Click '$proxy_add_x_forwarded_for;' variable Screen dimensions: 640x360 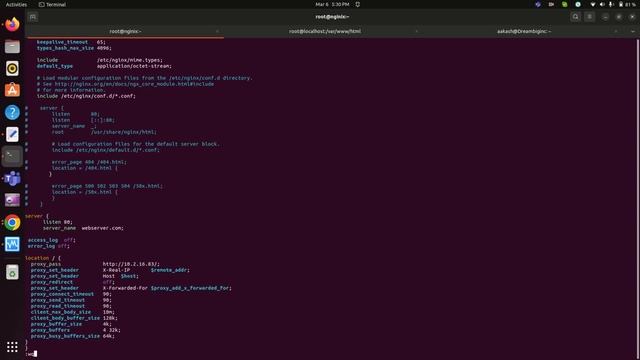[191, 288]
